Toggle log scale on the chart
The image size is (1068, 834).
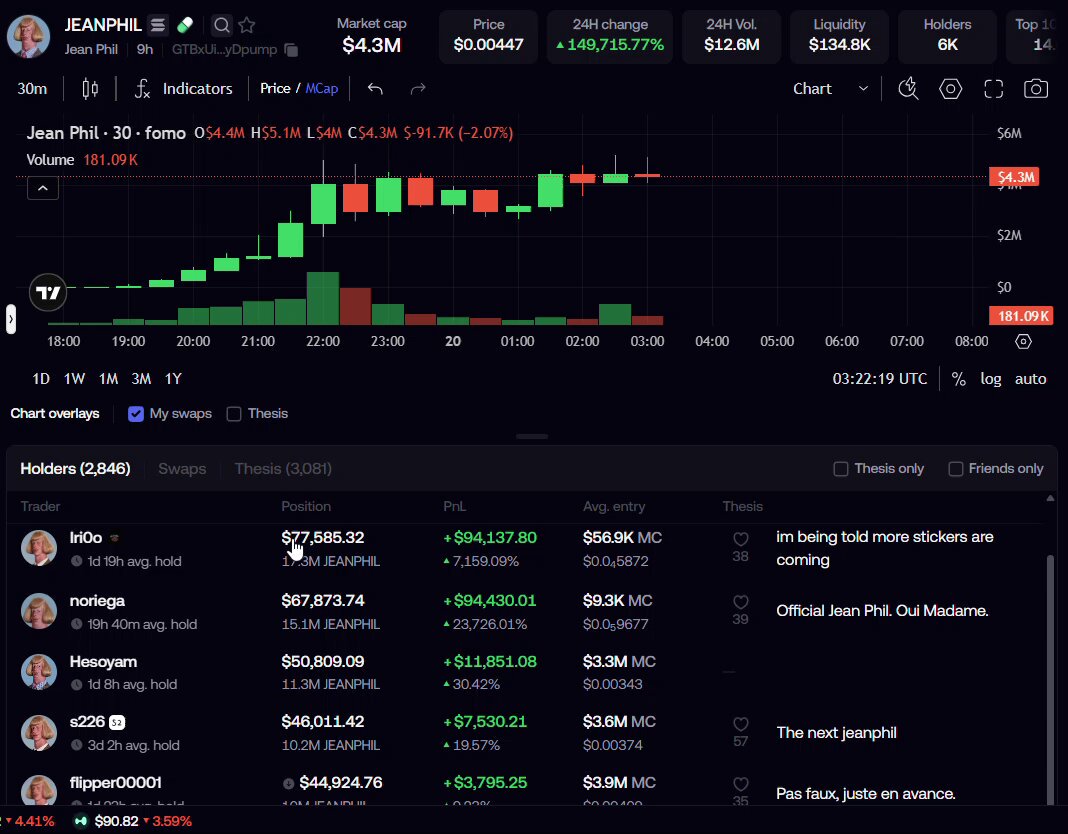pos(990,379)
